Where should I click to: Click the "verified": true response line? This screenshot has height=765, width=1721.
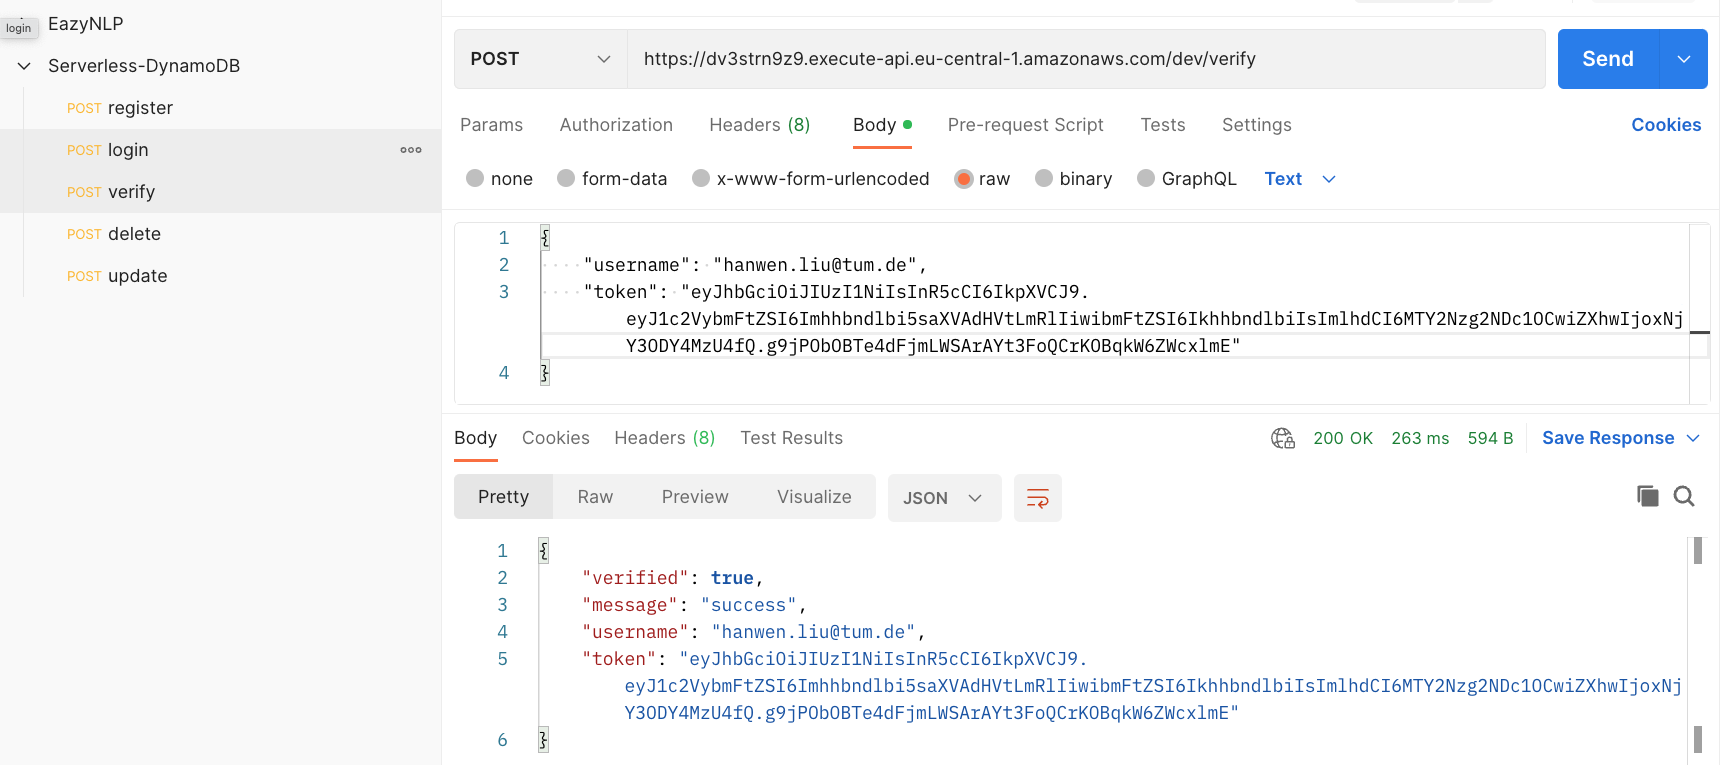tap(673, 578)
